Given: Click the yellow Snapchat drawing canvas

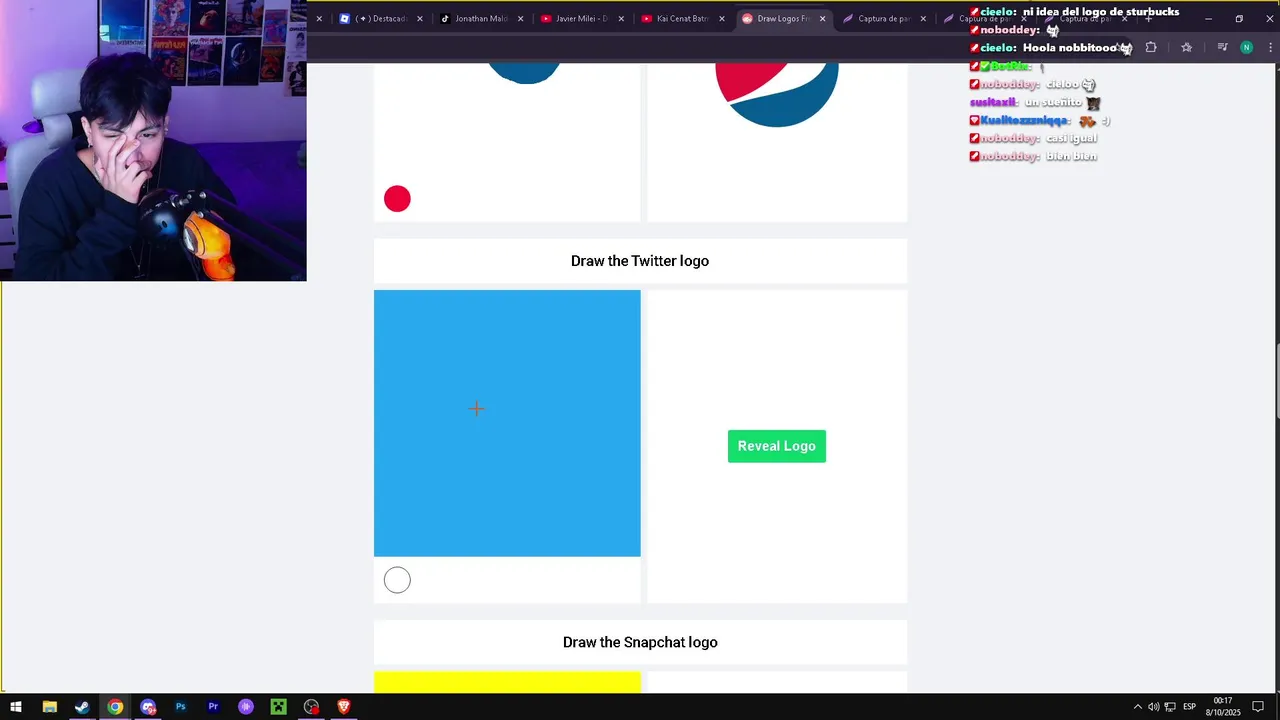Looking at the screenshot, I should coord(507,683).
